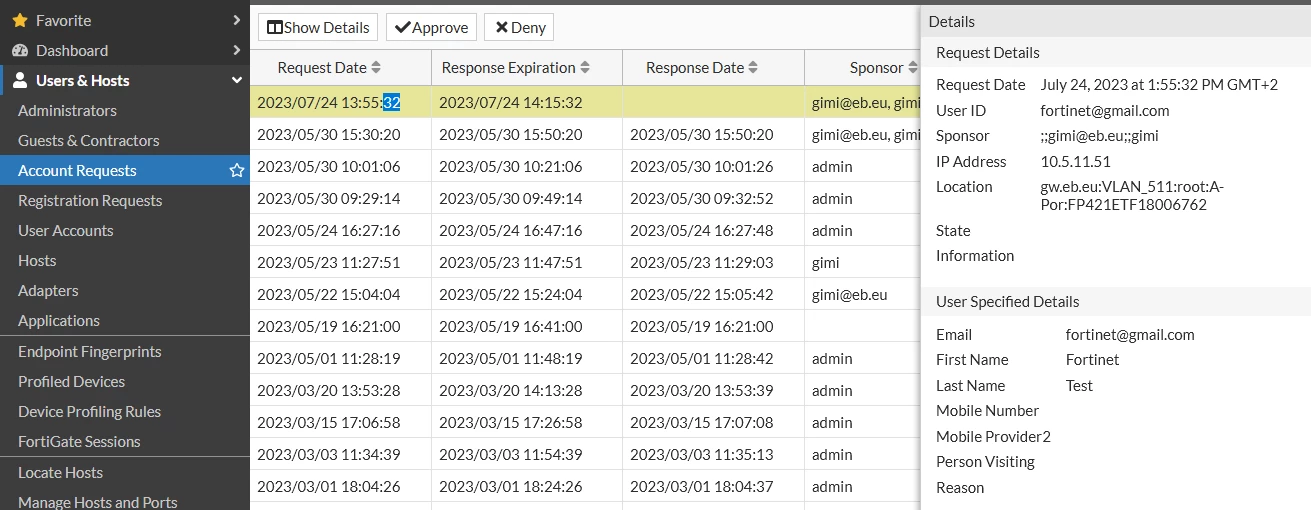Open the Adapters page
1311x510 pixels.
click(48, 291)
